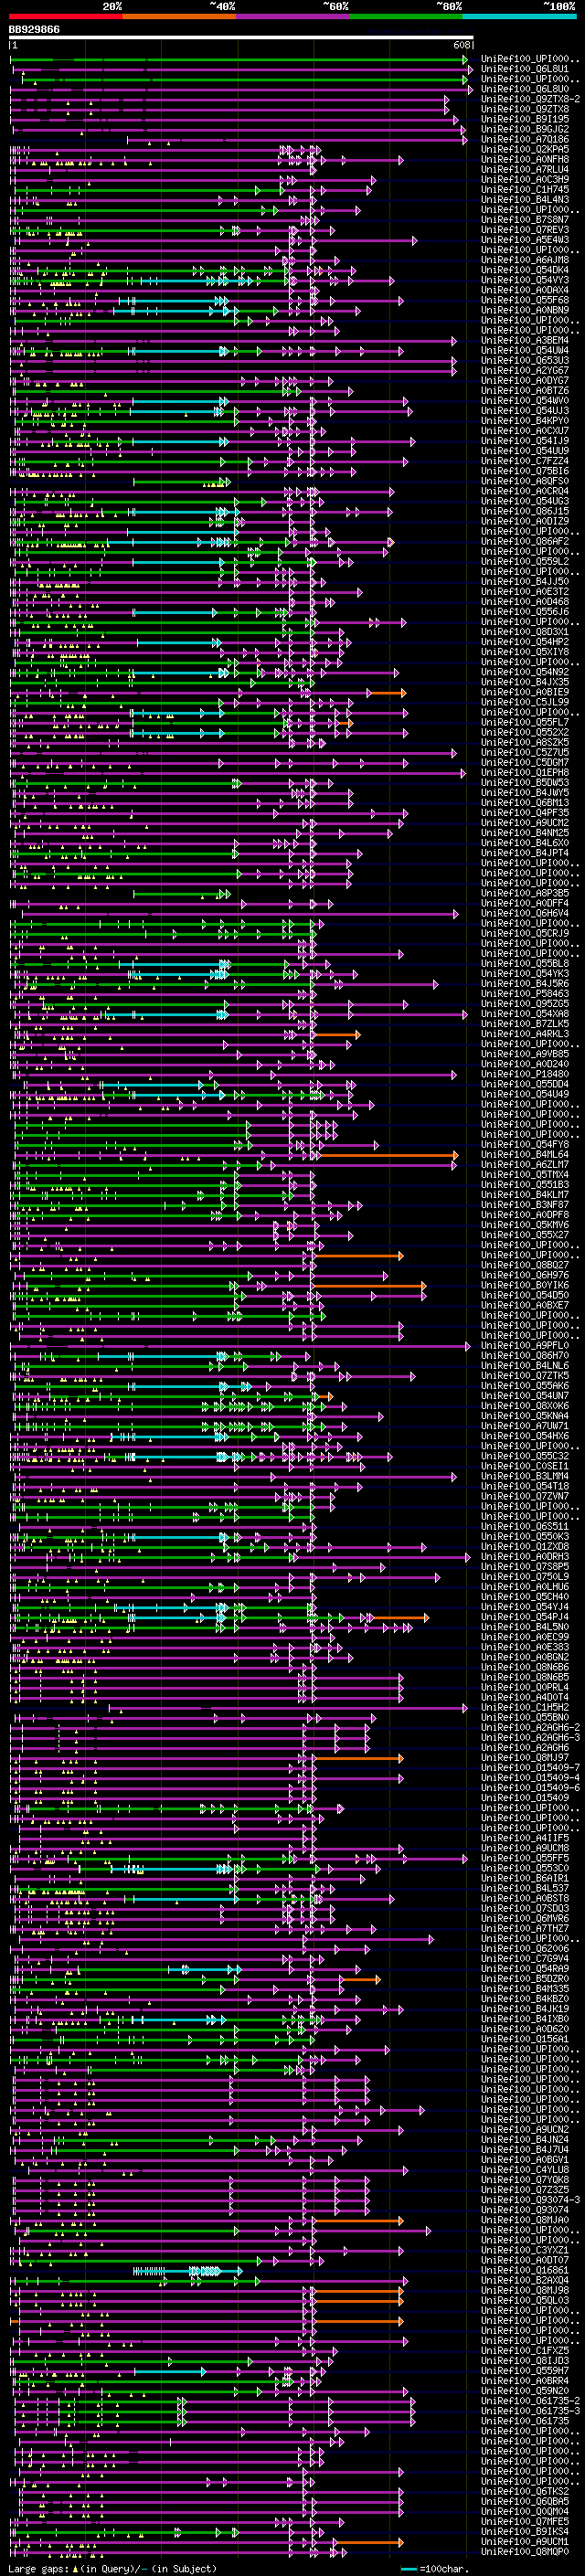Screen dimensions: 585x2576
Task: Select label UniRef100_B4L4N3
Action: click(525, 199)
